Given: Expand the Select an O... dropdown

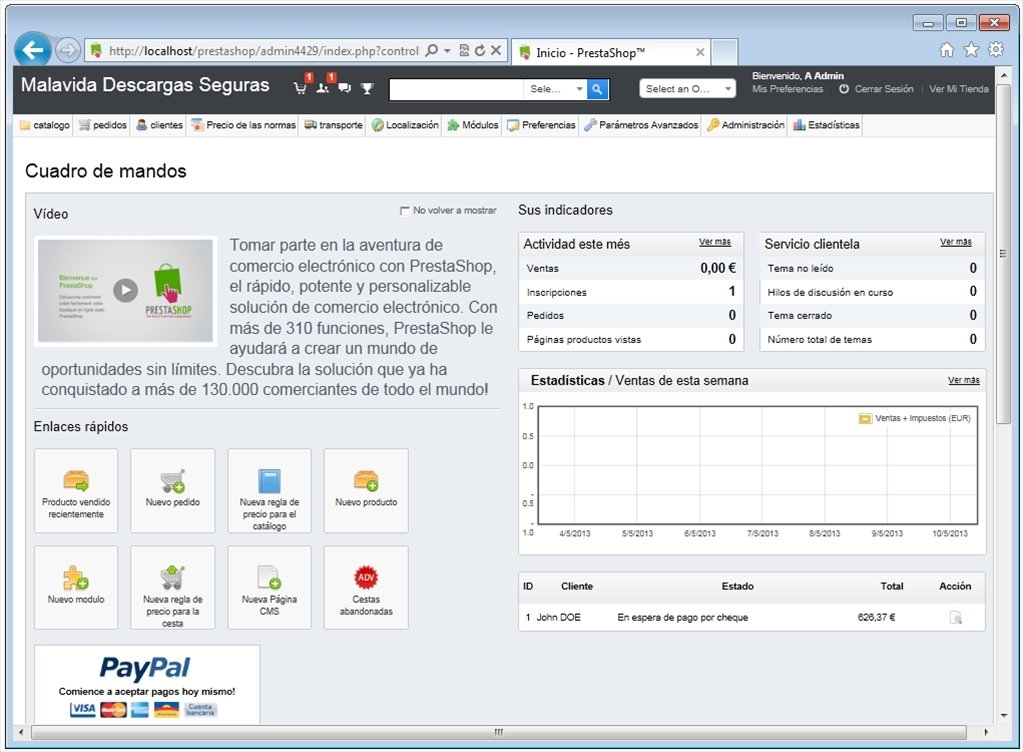Looking at the screenshot, I should point(688,89).
